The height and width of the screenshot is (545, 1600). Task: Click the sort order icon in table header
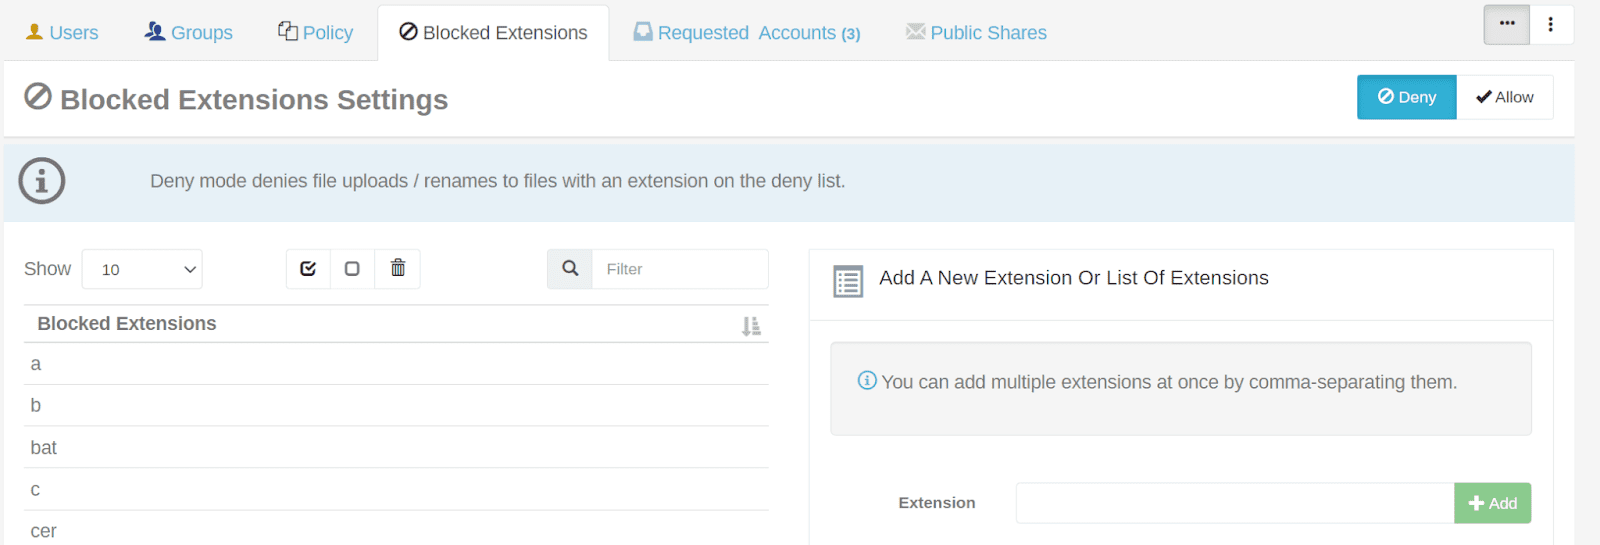751,326
